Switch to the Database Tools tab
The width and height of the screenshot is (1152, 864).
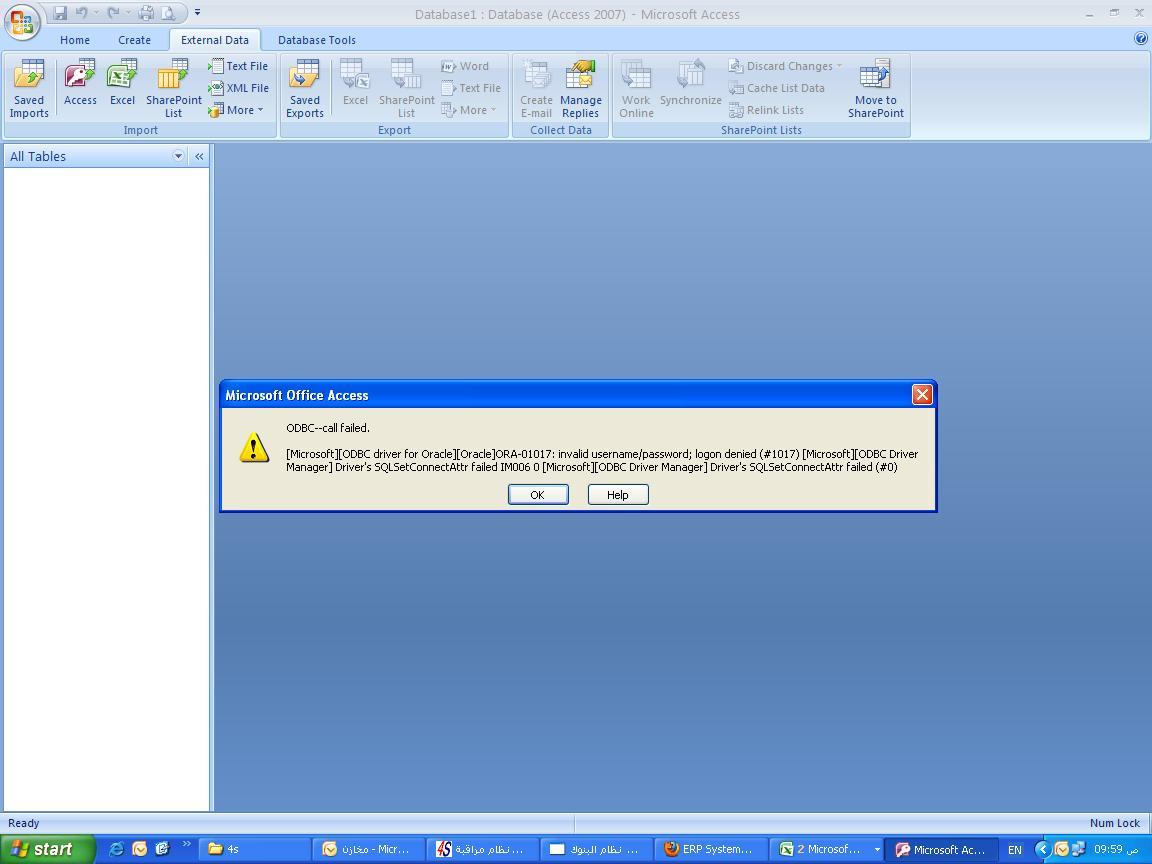point(316,40)
